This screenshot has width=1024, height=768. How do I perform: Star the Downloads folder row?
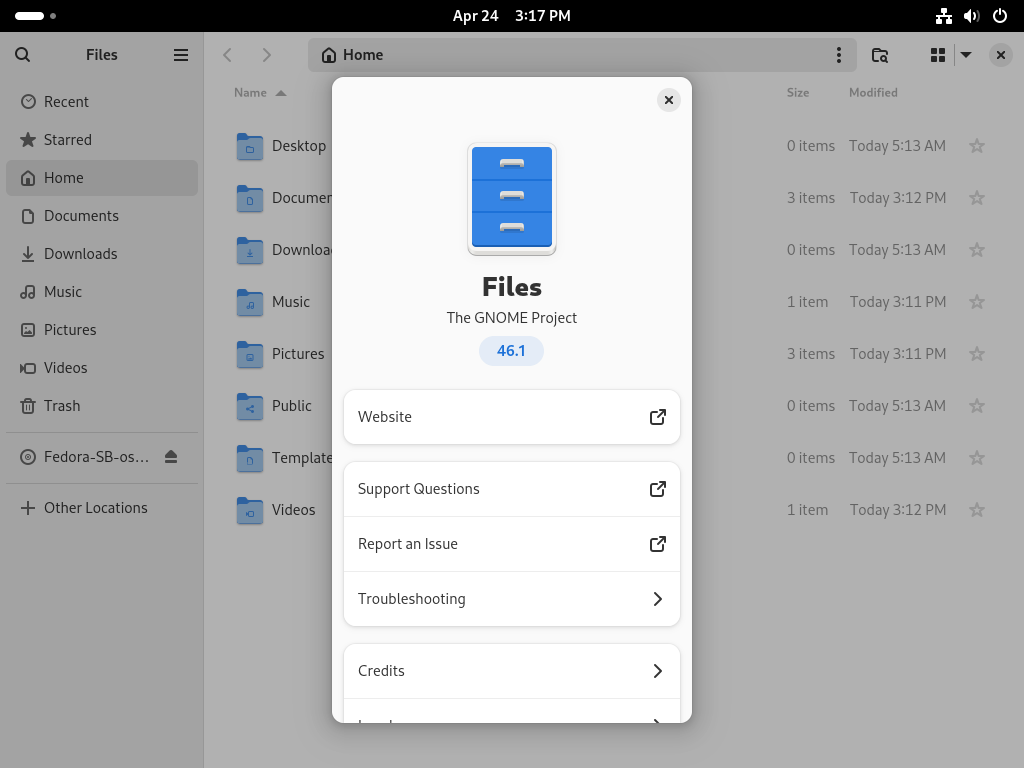pos(977,249)
